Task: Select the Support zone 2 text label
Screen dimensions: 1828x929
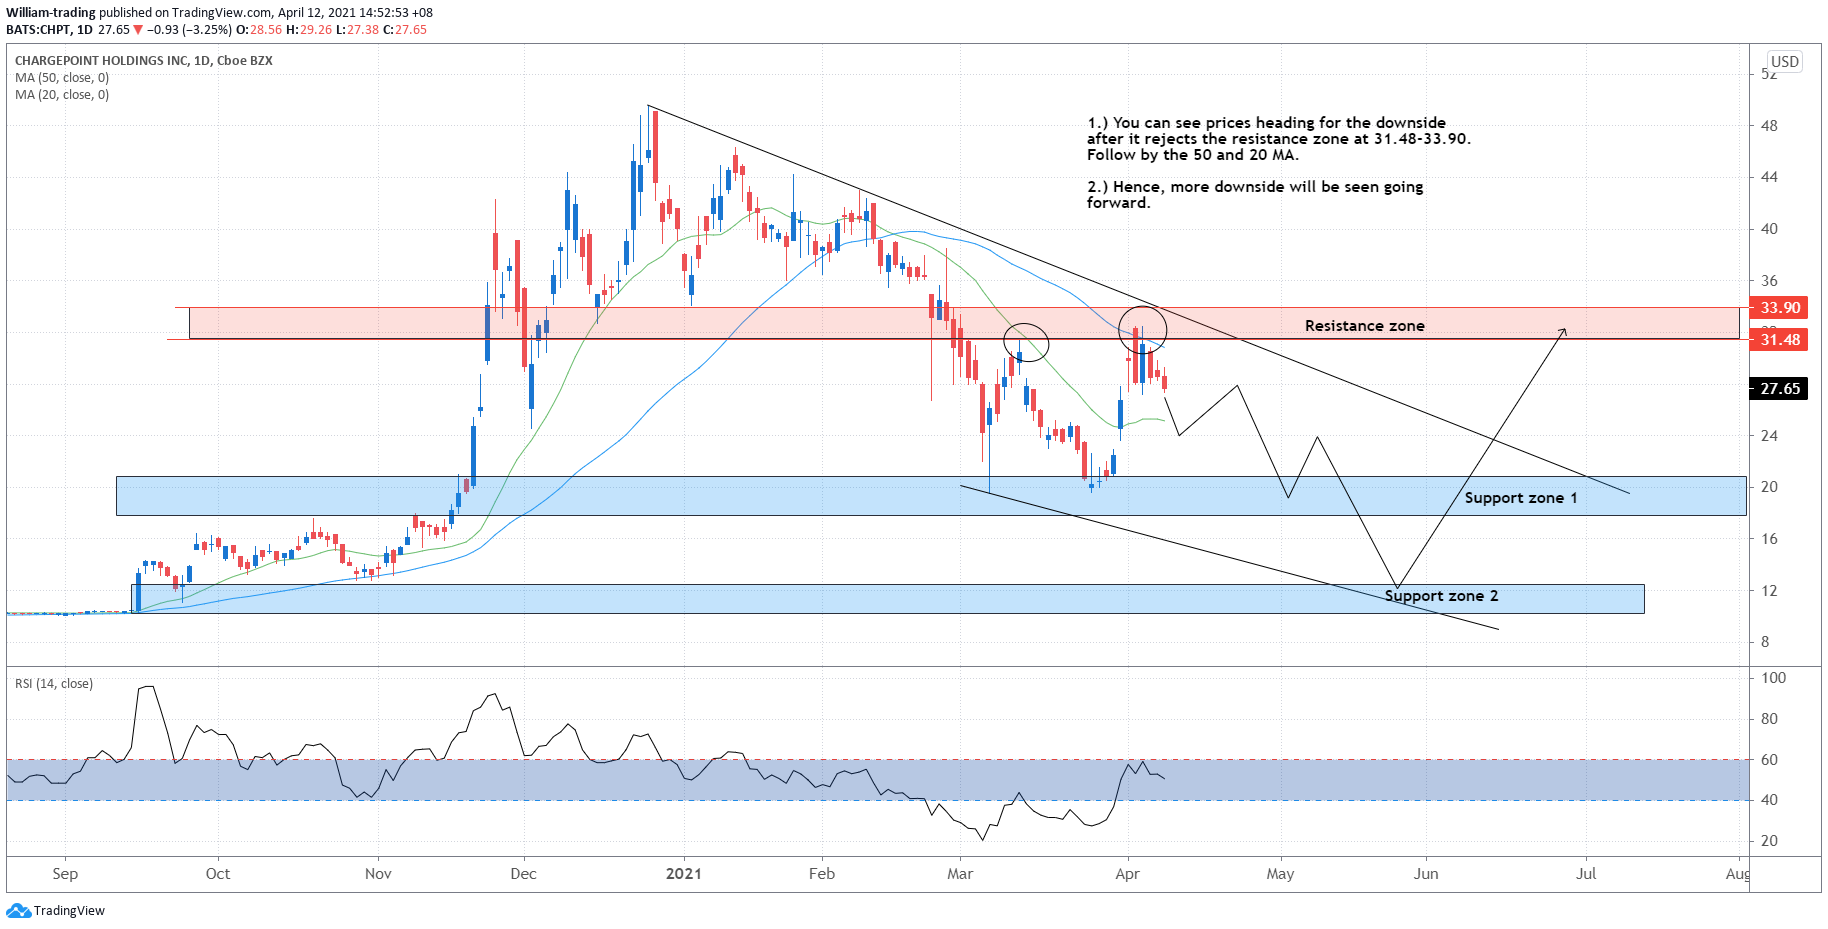Action: [1441, 596]
